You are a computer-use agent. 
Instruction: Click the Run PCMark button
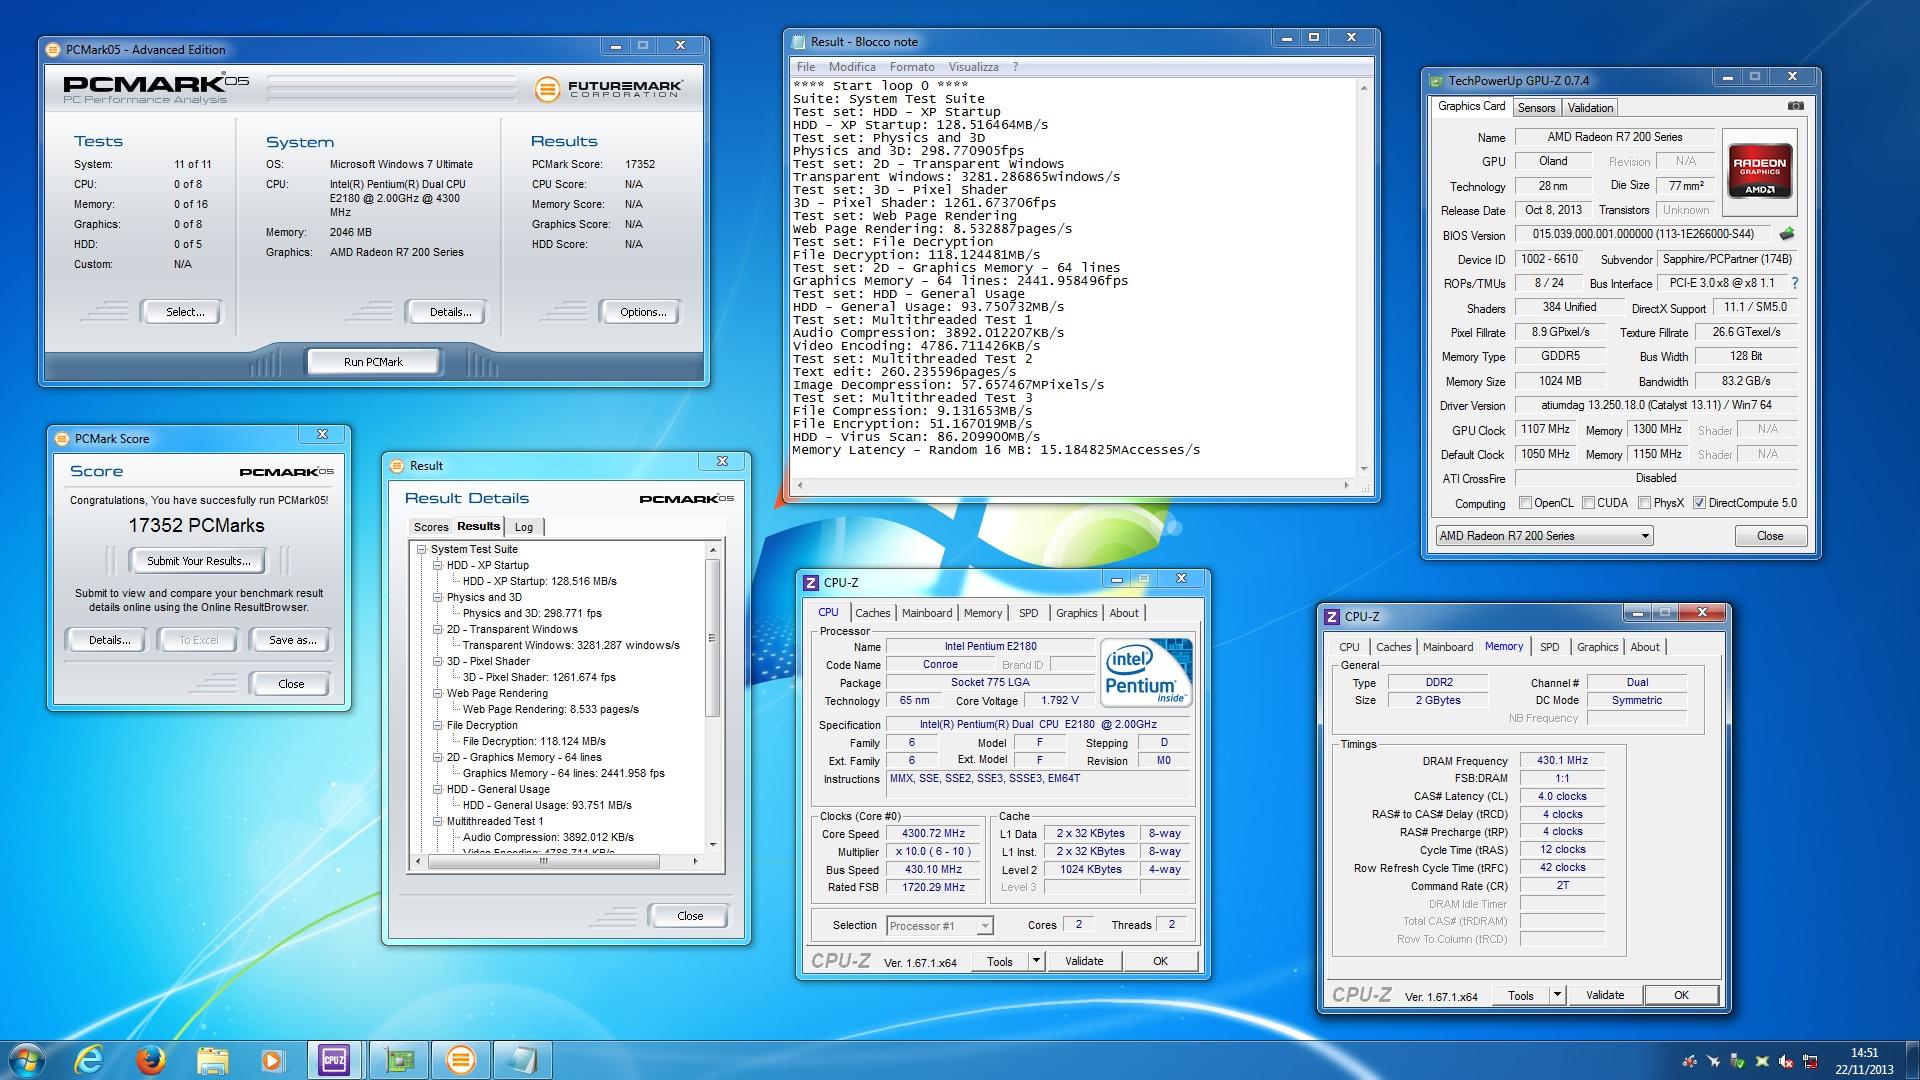coord(373,362)
